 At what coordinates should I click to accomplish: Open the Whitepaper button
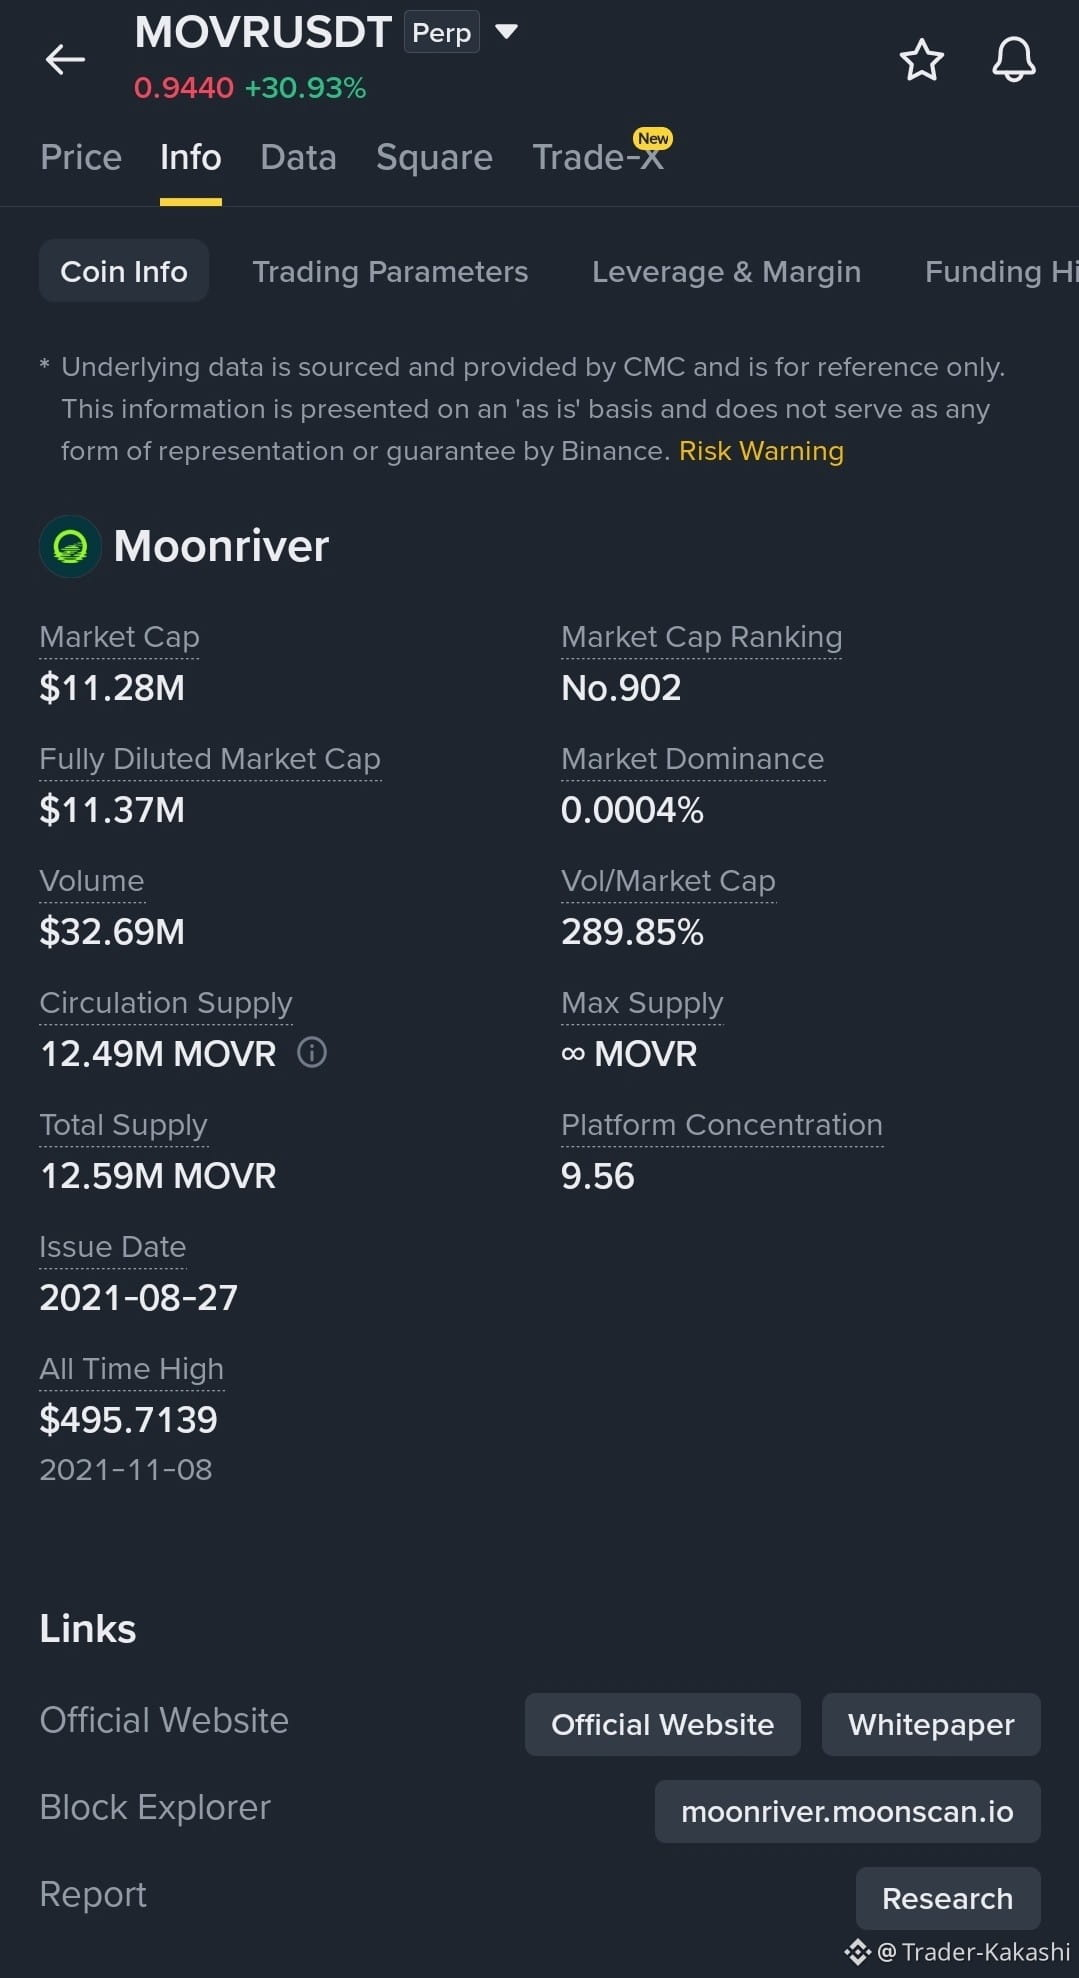click(931, 1724)
